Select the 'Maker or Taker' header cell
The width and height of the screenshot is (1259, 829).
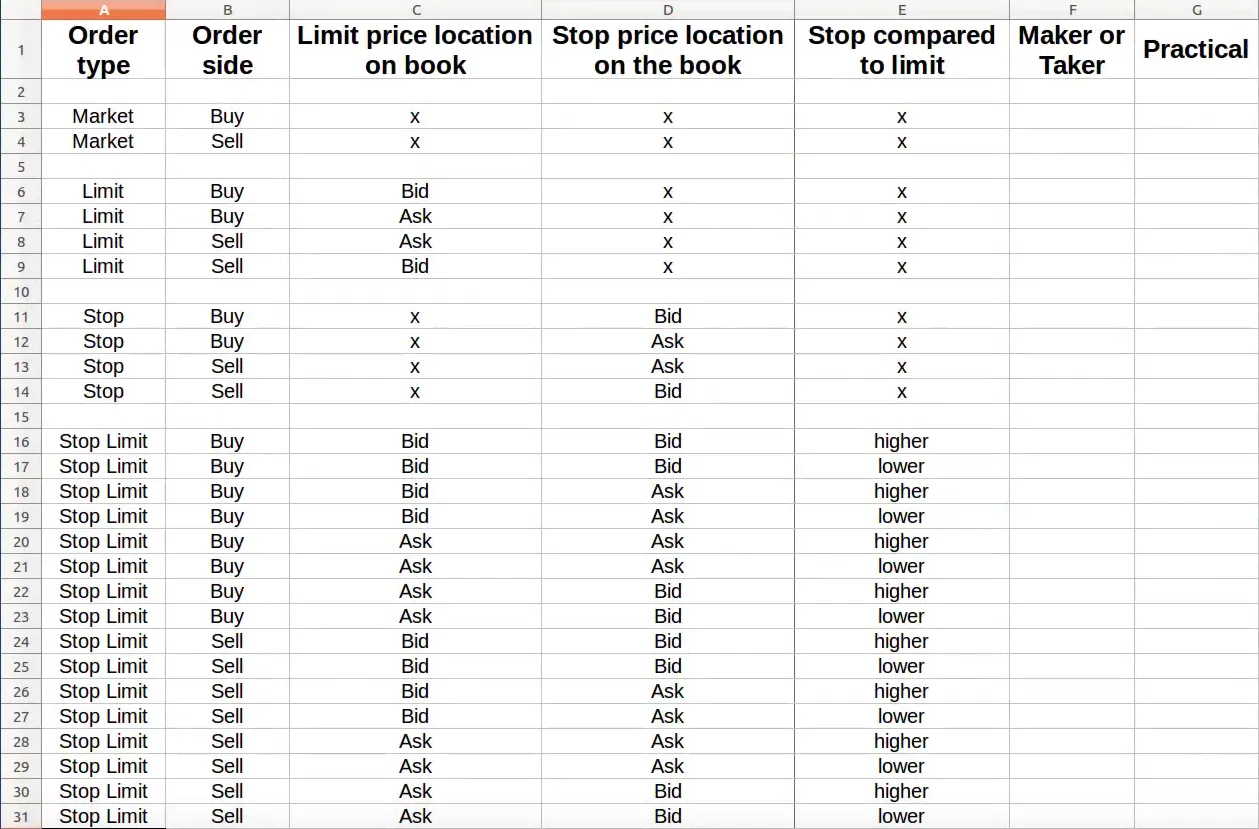click(1072, 50)
